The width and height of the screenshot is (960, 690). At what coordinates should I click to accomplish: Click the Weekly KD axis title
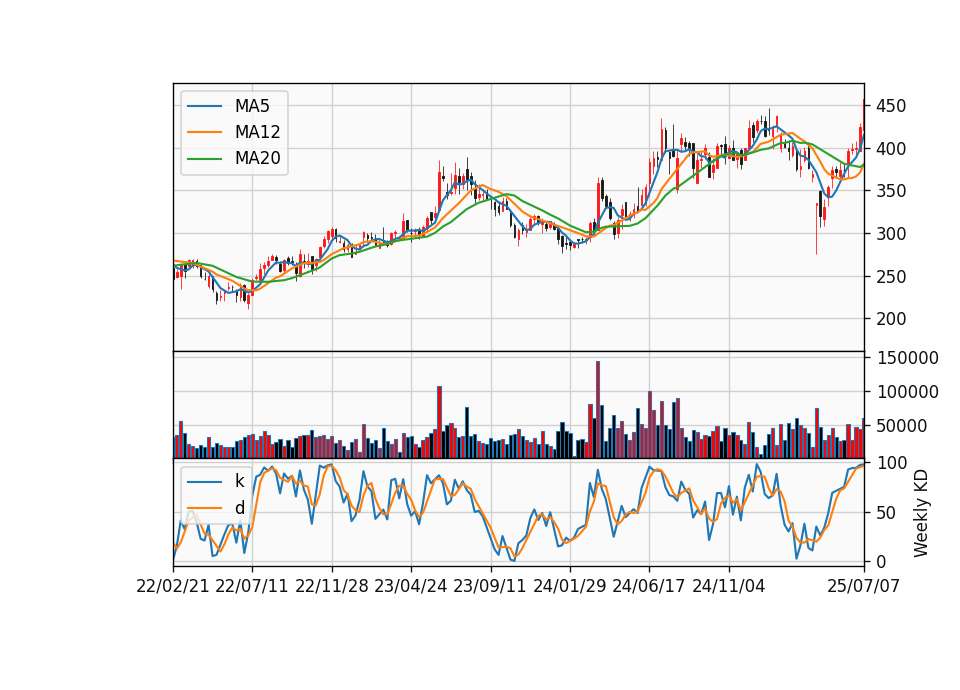[x=921, y=514]
